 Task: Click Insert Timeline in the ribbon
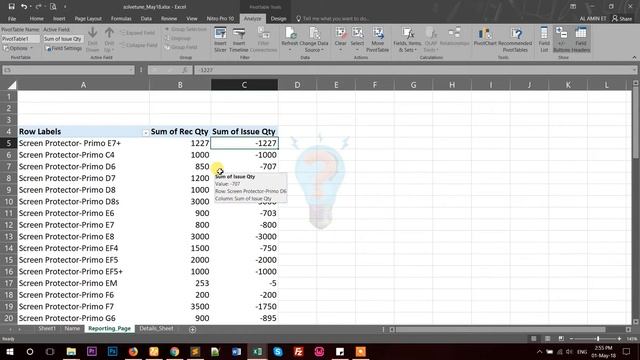tap(239, 40)
